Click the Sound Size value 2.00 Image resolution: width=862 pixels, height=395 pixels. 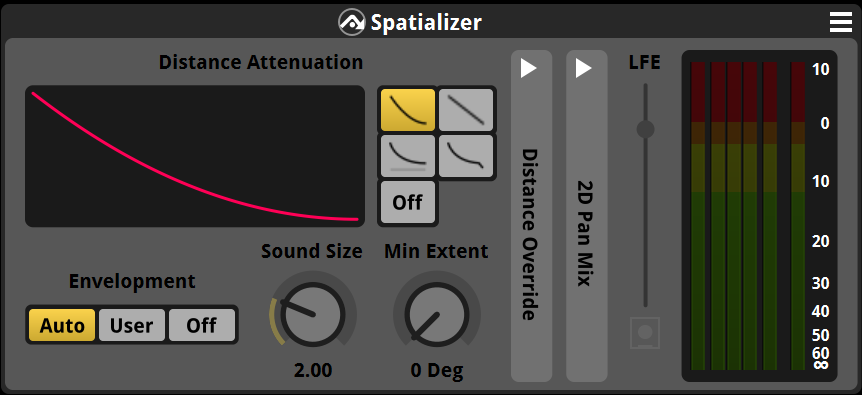tap(313, 370)
